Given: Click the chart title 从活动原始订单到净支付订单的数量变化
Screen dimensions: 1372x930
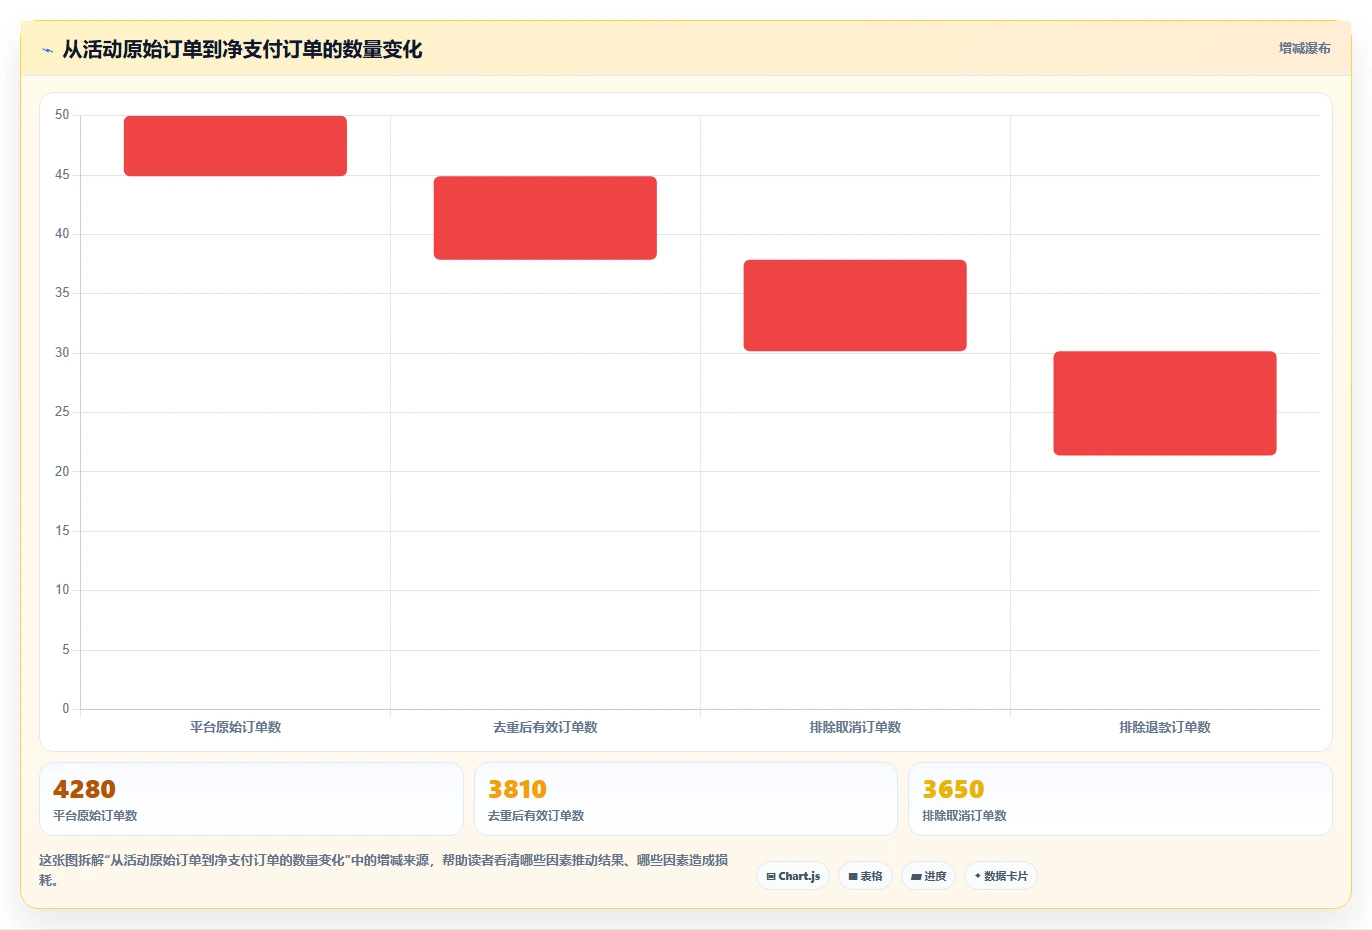Looking at the screenshot, I should click(242, 49).
